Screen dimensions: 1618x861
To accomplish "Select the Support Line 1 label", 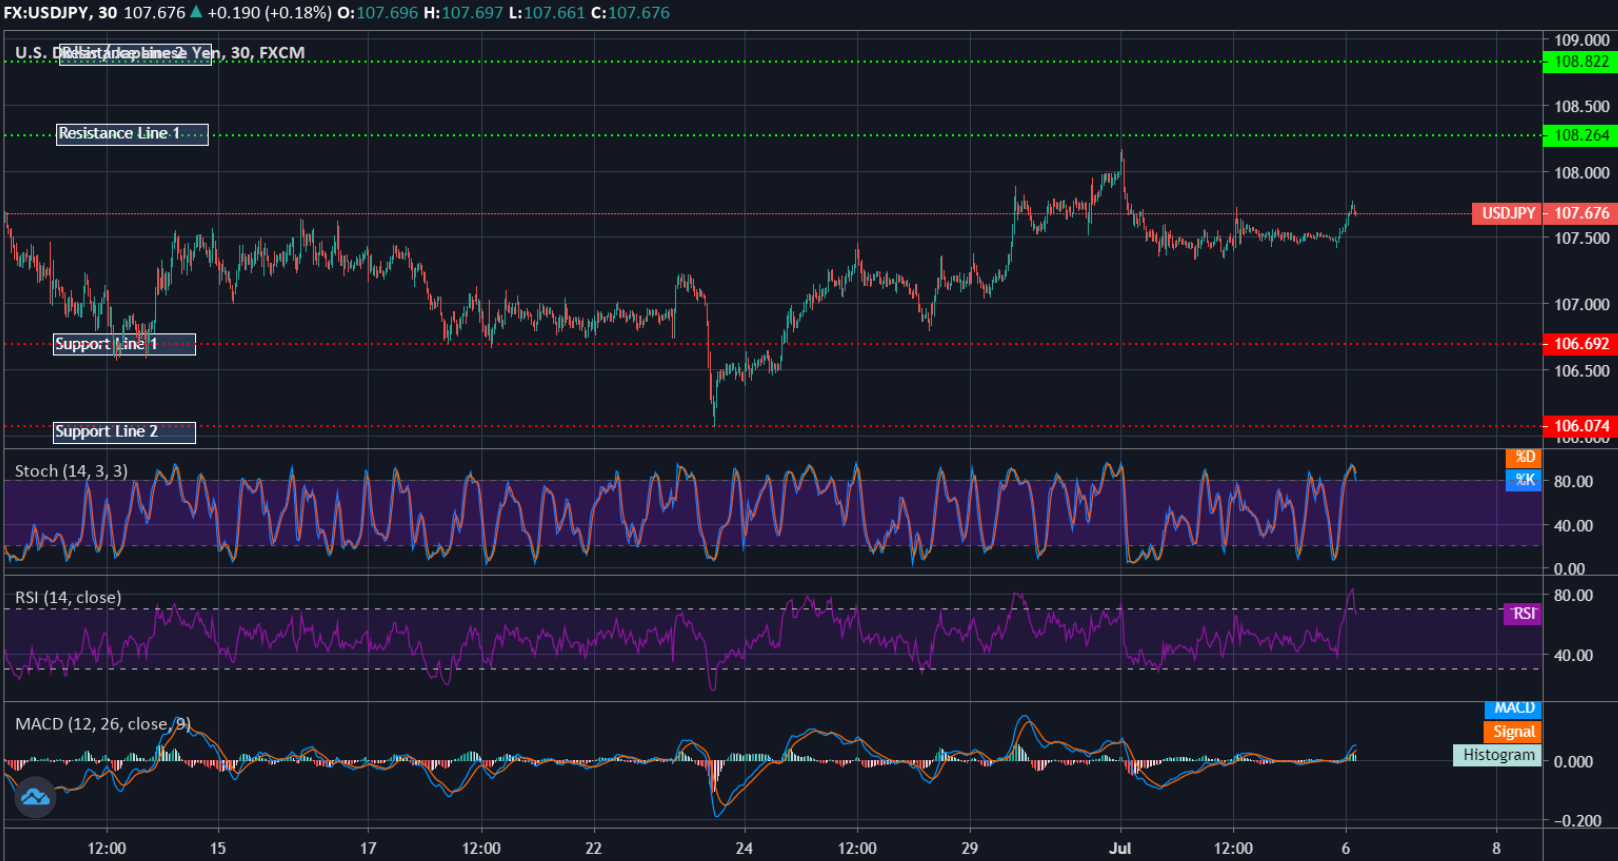I will tap(124, 344).
